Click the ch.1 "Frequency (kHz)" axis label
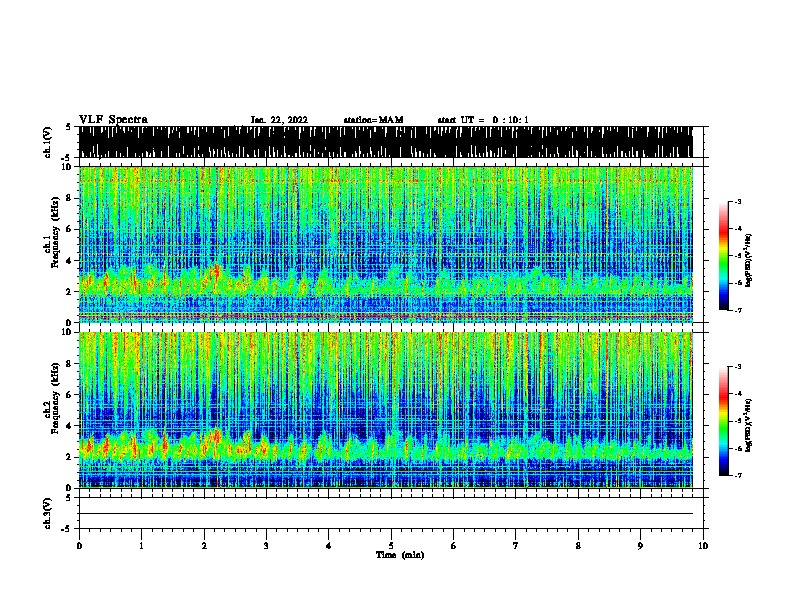Image resolution: width=792 pixels, height=612 pixels. pos(56,232)
